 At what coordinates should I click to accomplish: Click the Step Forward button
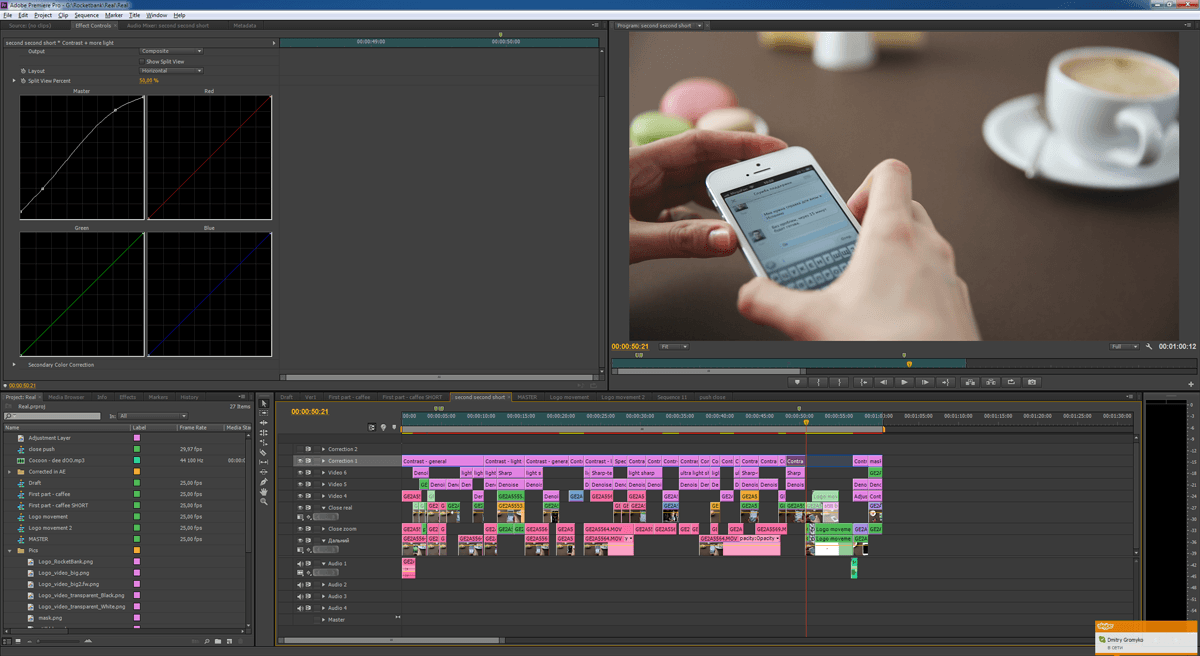[925, 382]
